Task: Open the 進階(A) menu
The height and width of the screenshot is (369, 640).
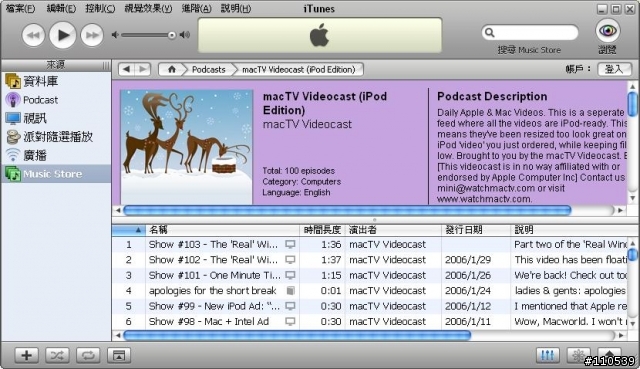Action: coord(196,9)
